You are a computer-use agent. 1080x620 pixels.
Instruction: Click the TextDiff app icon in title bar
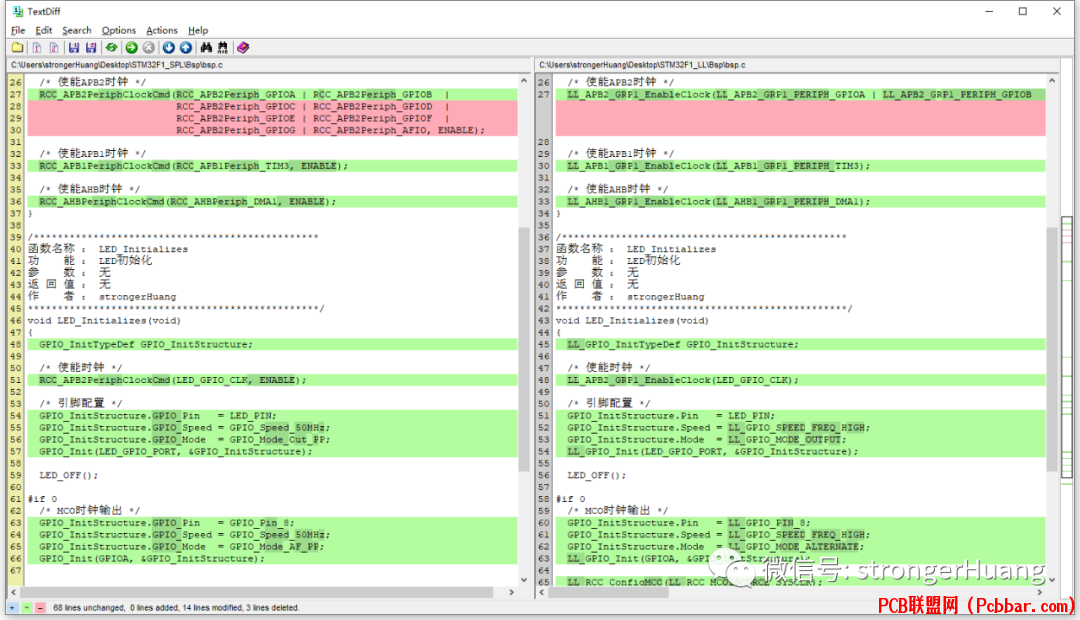(x=18, y=11)
